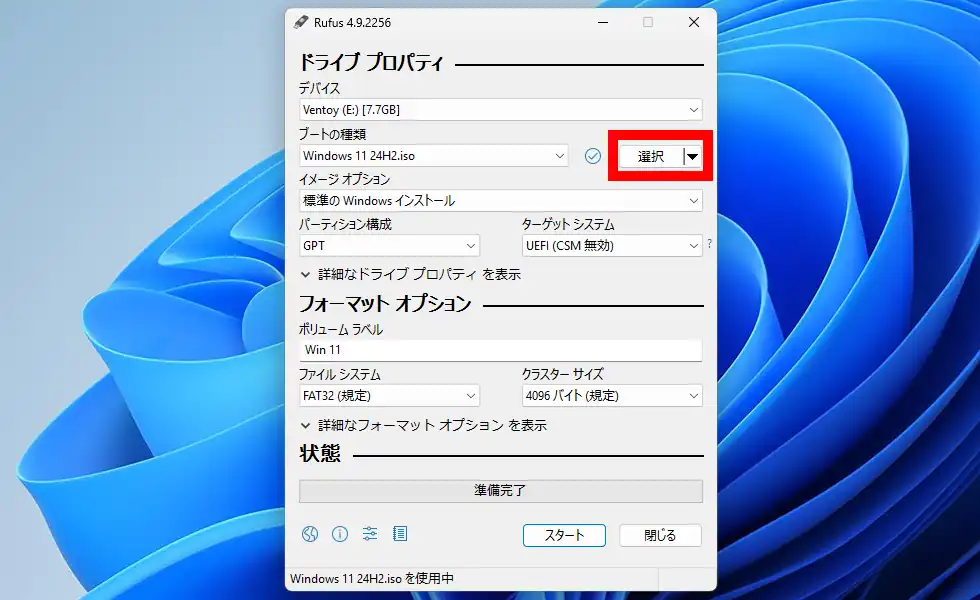This screenshot has height=600, width=980.
Task: Open the GPT partition scheme dropdown
Action: coord(389,246)
